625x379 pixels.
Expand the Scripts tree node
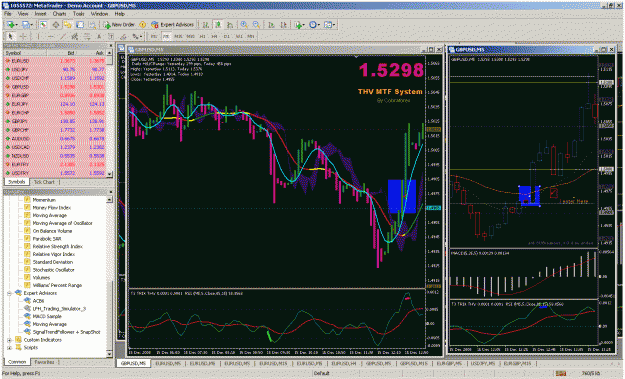pos(9,348)
